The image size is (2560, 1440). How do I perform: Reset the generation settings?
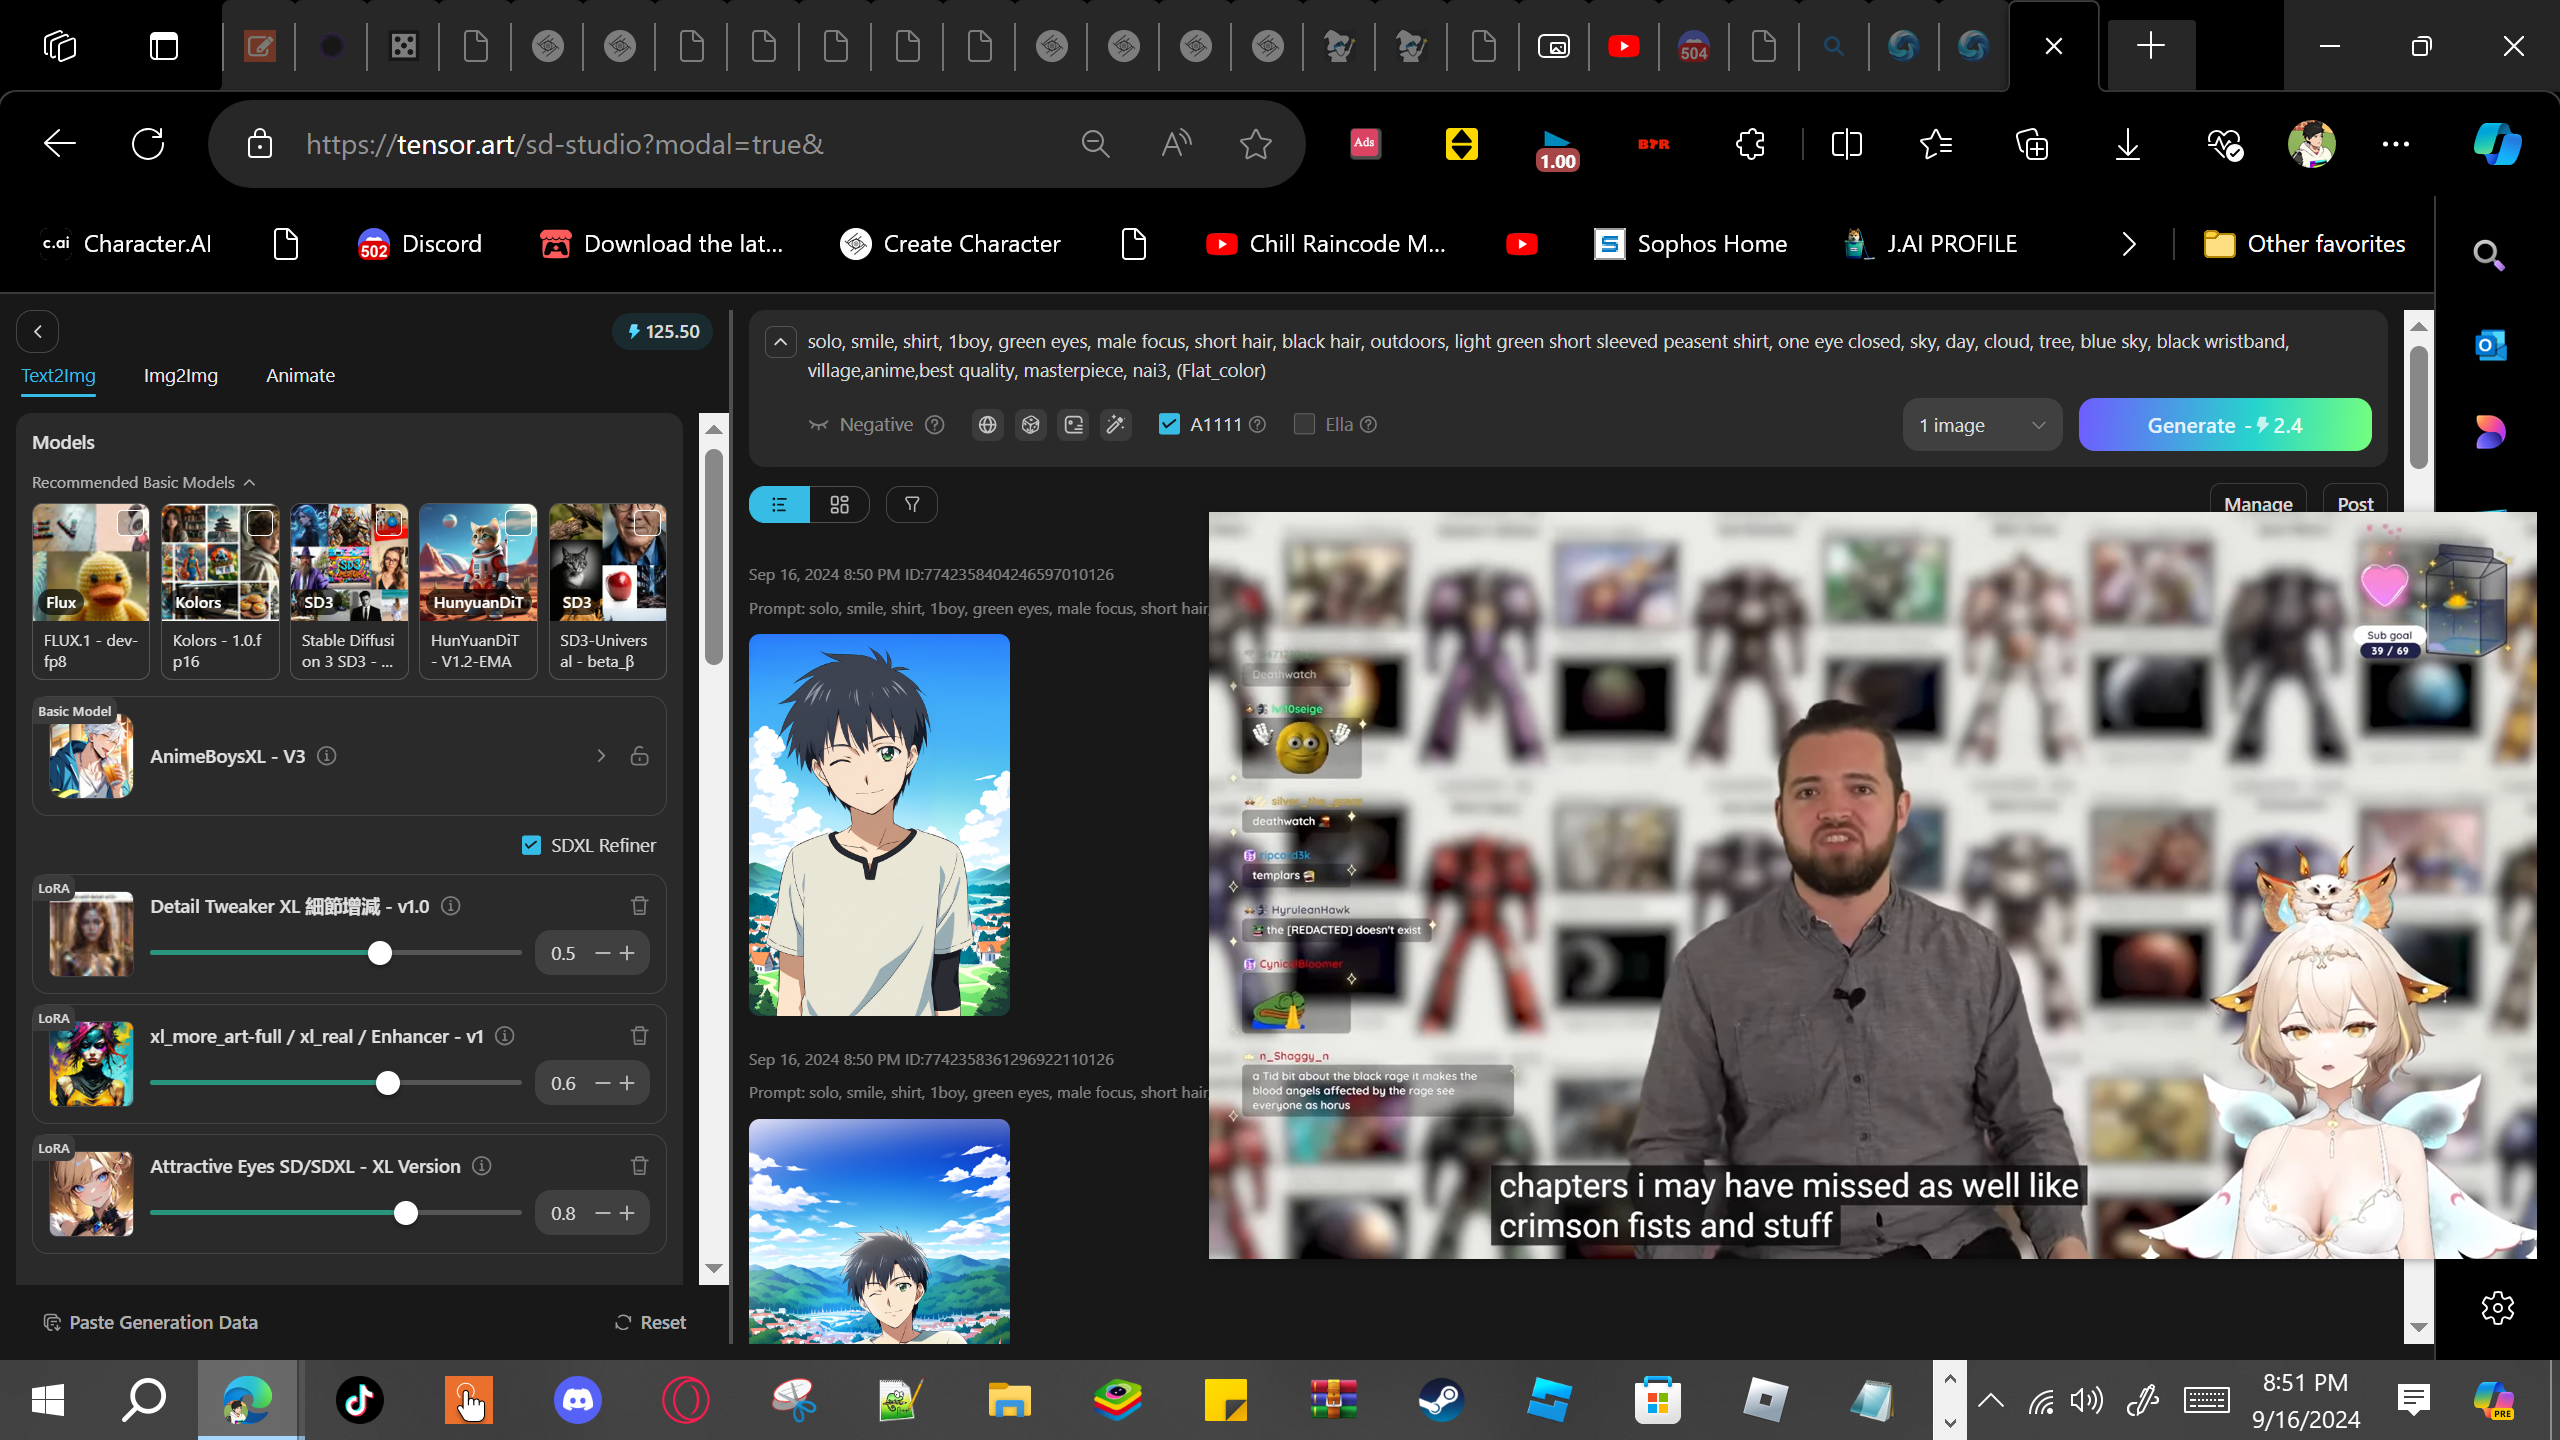coord(650,1323)
